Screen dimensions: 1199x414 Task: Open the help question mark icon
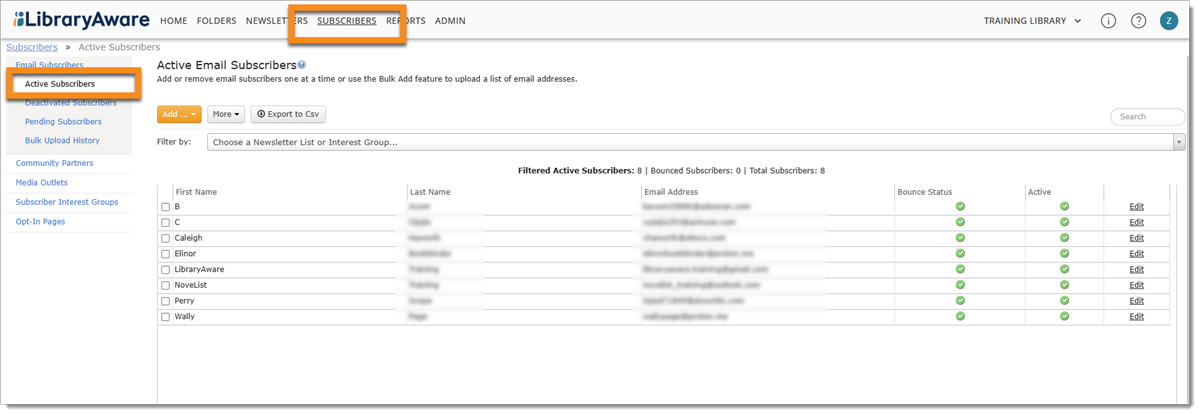tap(1139, 21)
